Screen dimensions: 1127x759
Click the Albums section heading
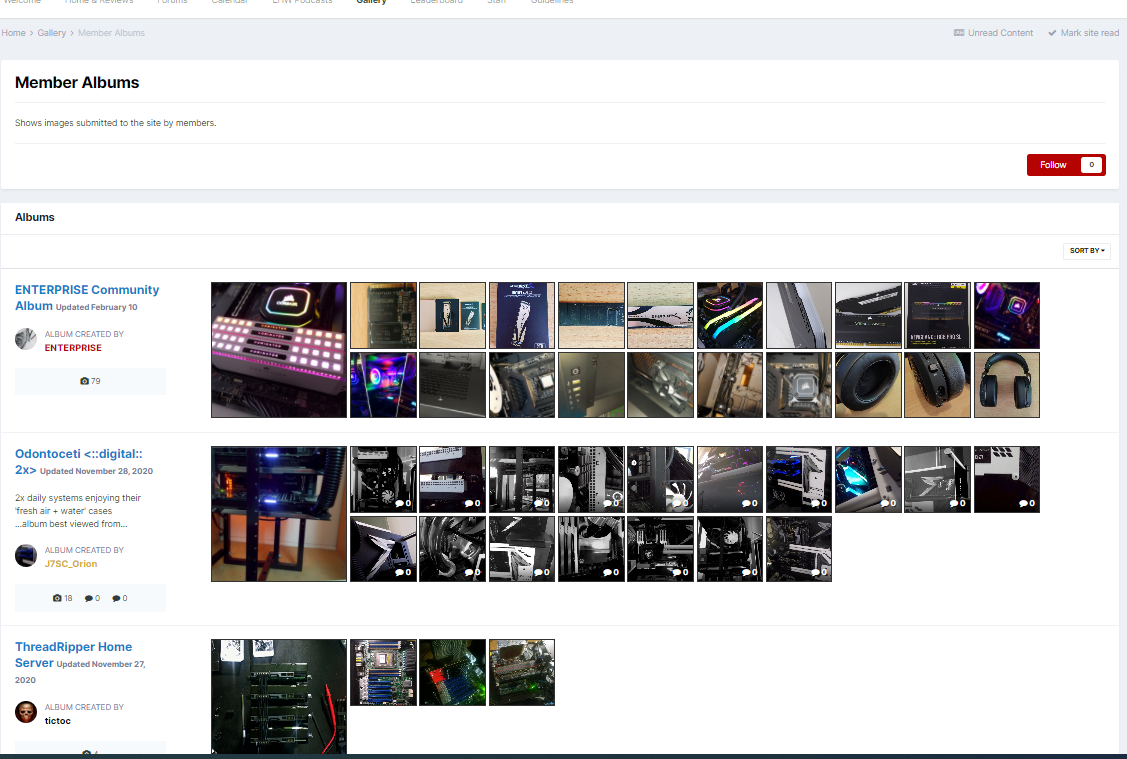(34, 217)
